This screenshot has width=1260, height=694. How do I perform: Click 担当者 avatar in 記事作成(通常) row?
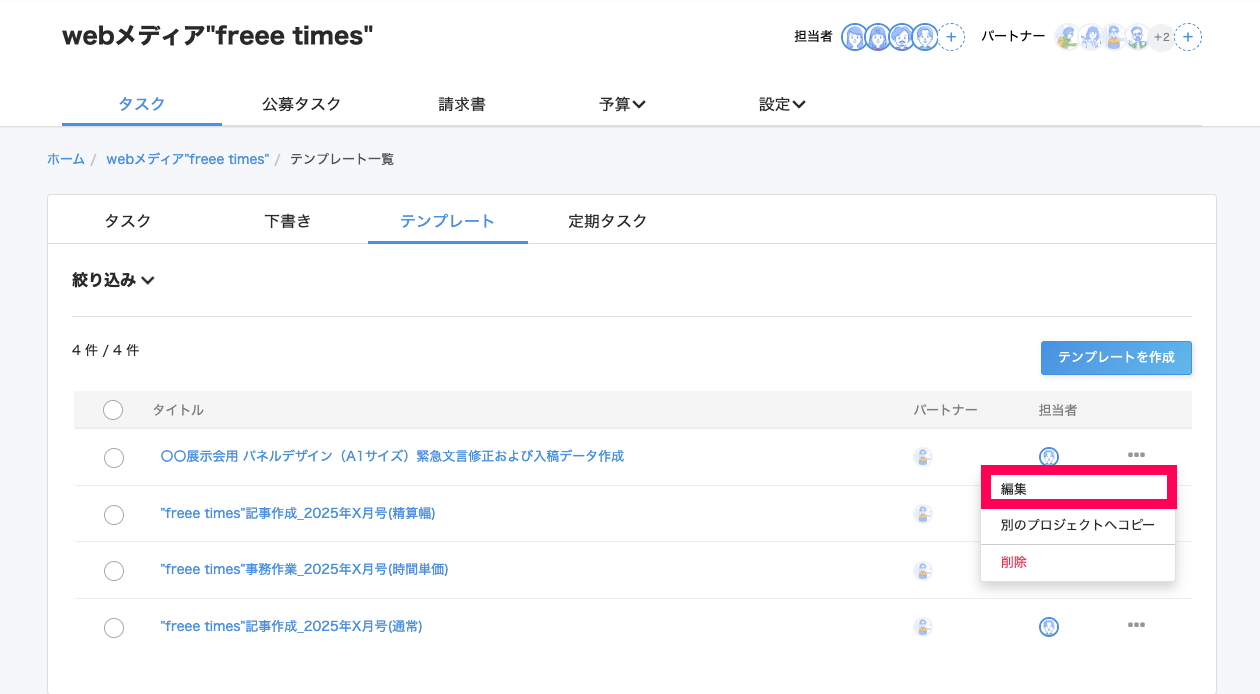click(1049, 627)
